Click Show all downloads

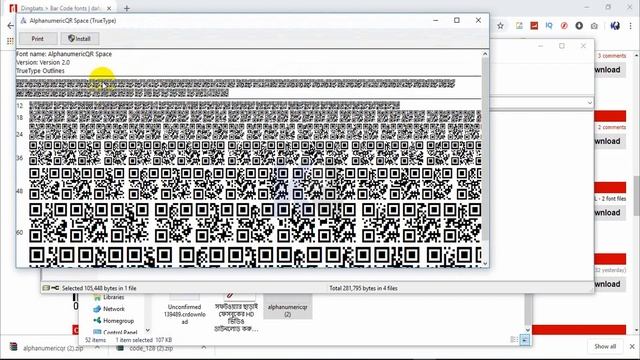click(x=605, y=347)
